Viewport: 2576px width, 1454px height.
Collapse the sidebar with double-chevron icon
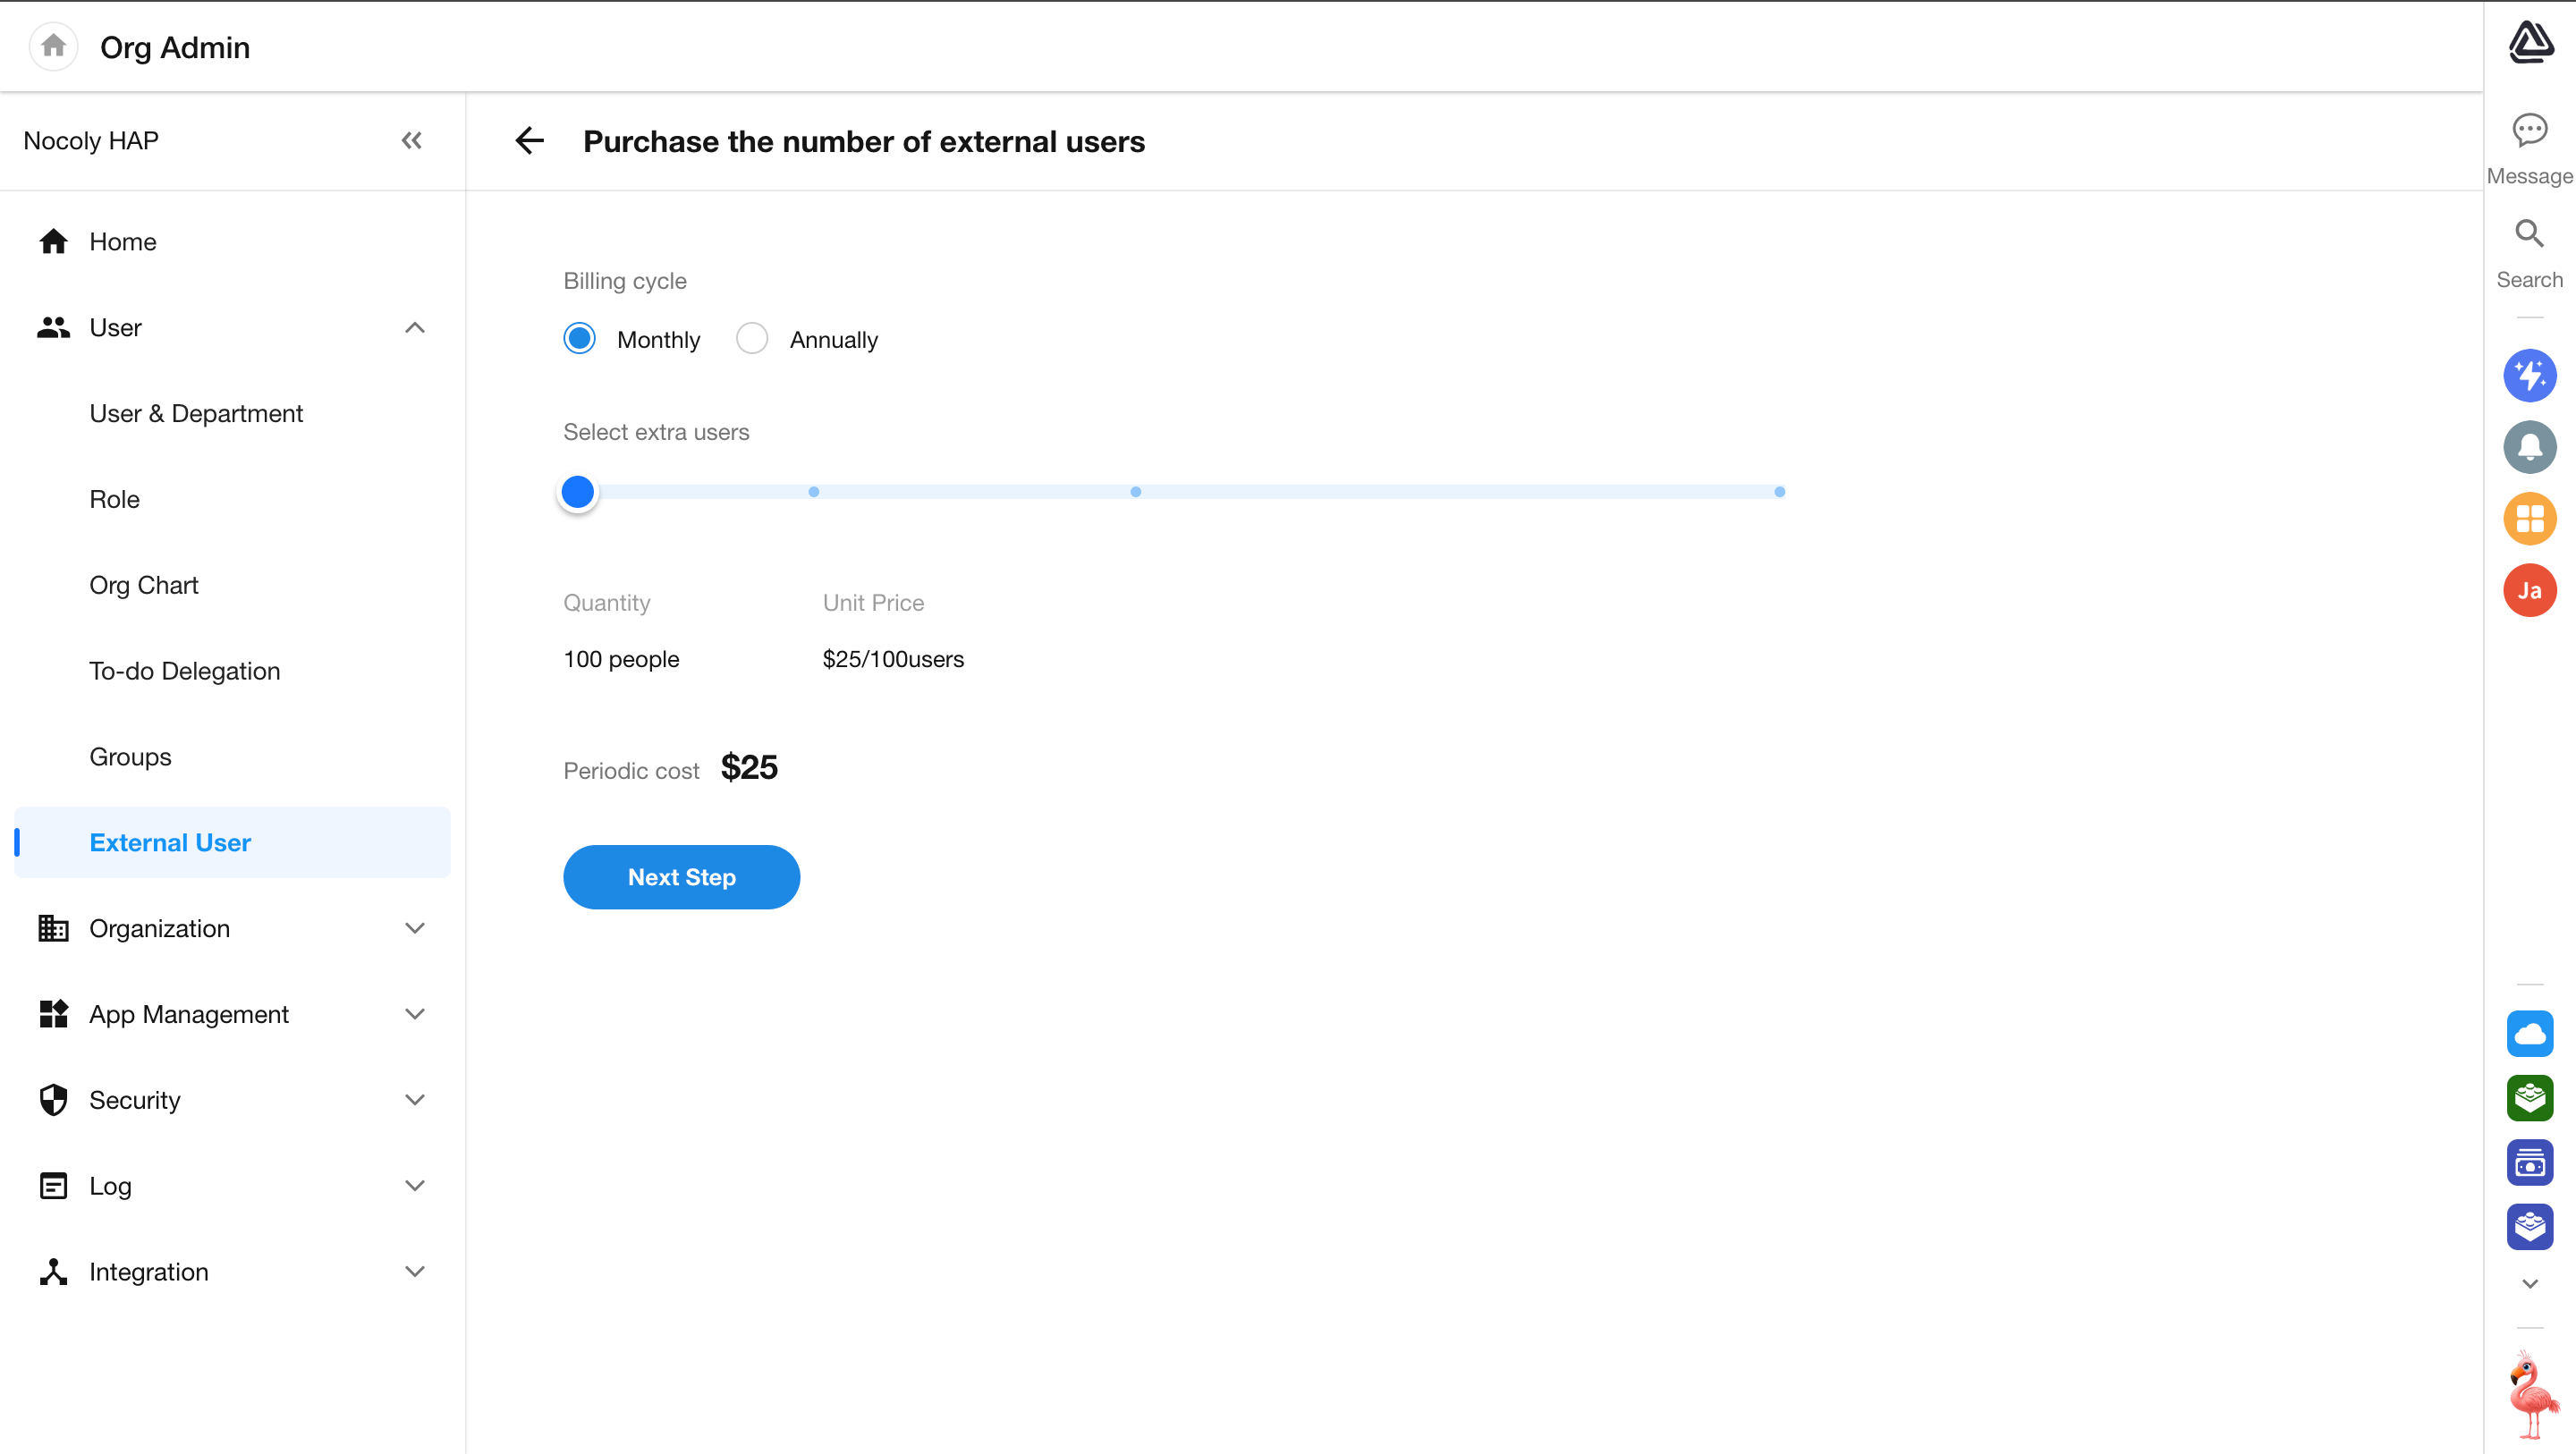coord(412,141)
